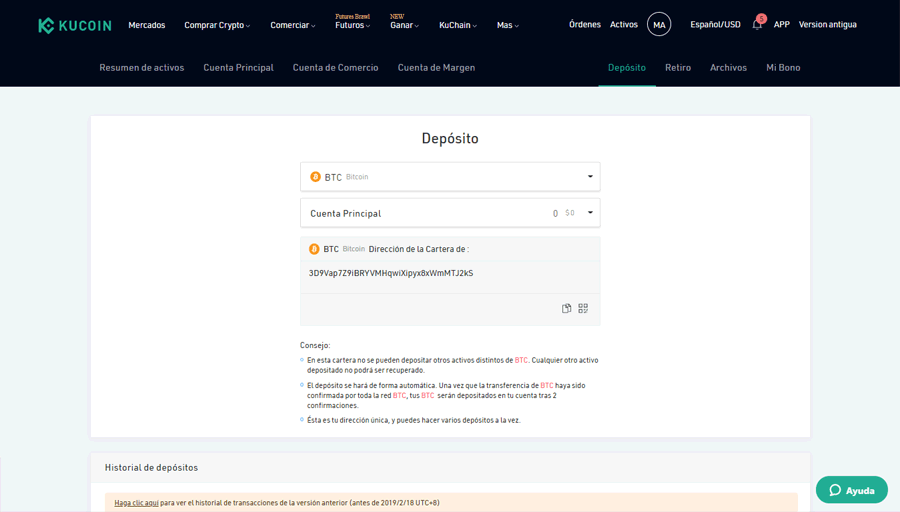Expand the KuChain menu
The height and width of the screenshot is (512, 900).
[x=457, y=25]
